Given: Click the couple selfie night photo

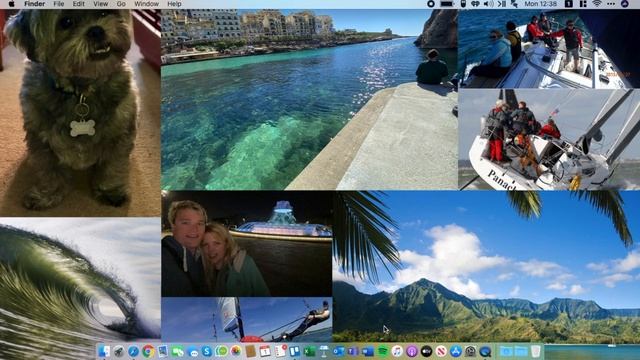Looking at the screenshot, I should [247, 244].
